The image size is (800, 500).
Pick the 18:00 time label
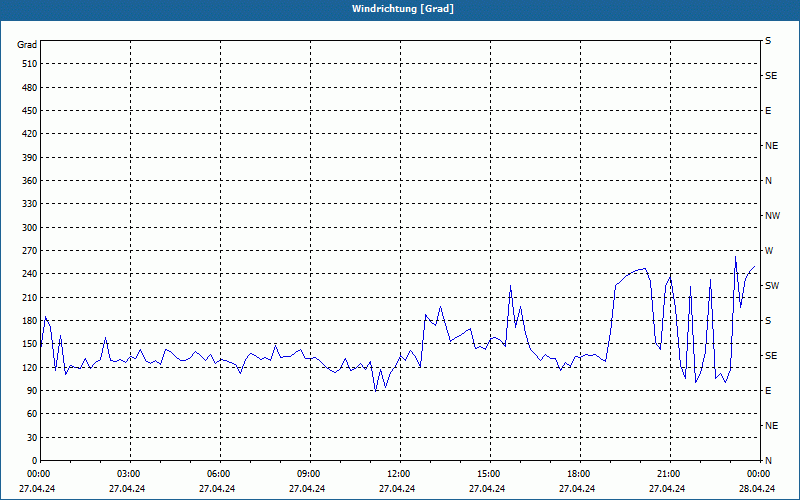579,474
